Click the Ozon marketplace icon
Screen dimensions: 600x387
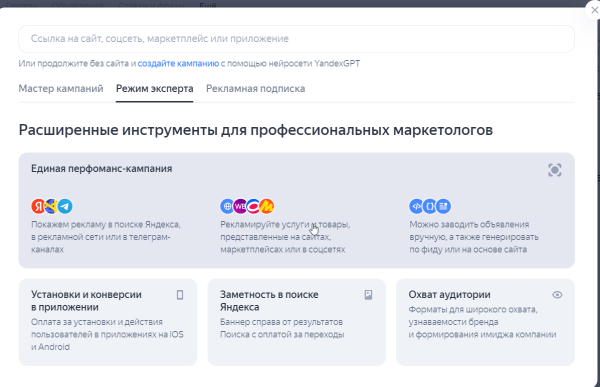(254, 206)
